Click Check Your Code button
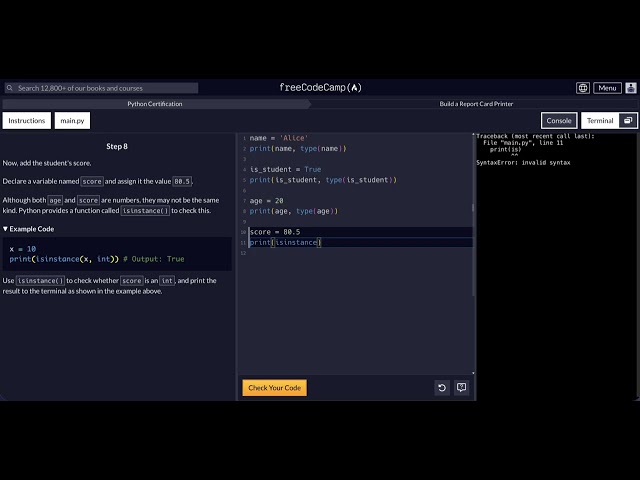 click(274, 388)
